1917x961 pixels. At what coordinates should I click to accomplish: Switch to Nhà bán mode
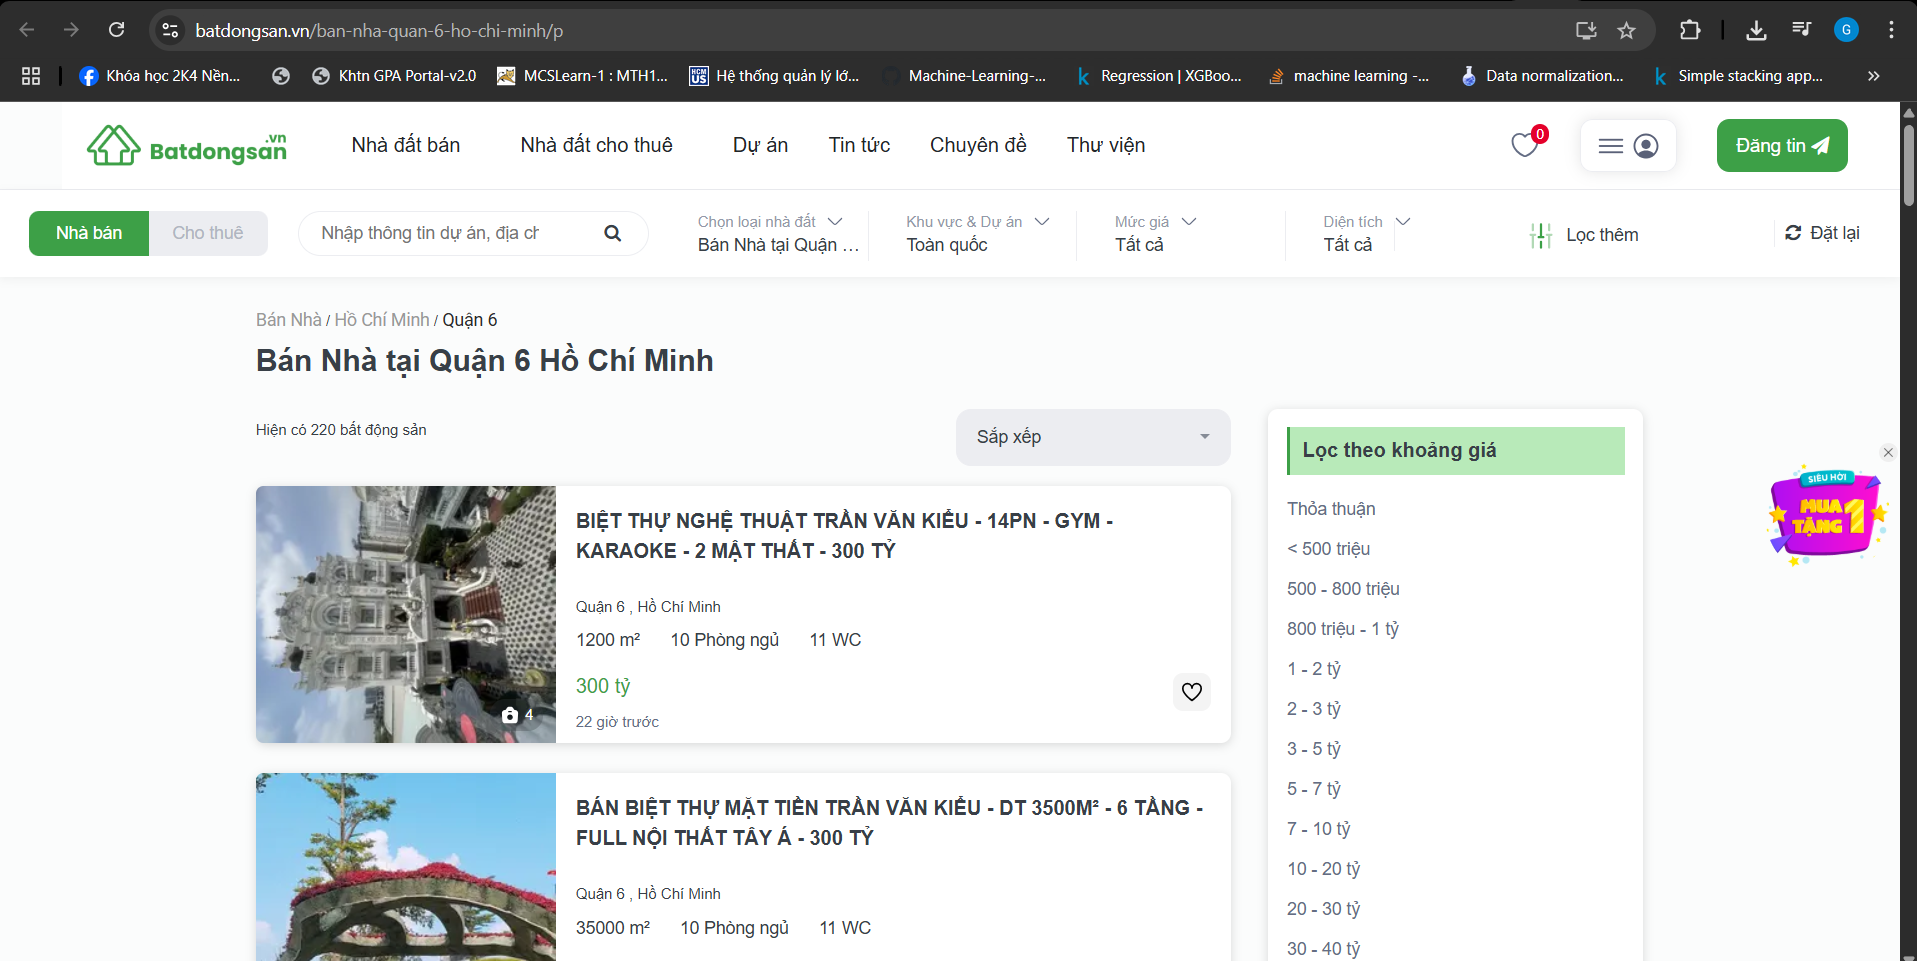click(89, 233)
